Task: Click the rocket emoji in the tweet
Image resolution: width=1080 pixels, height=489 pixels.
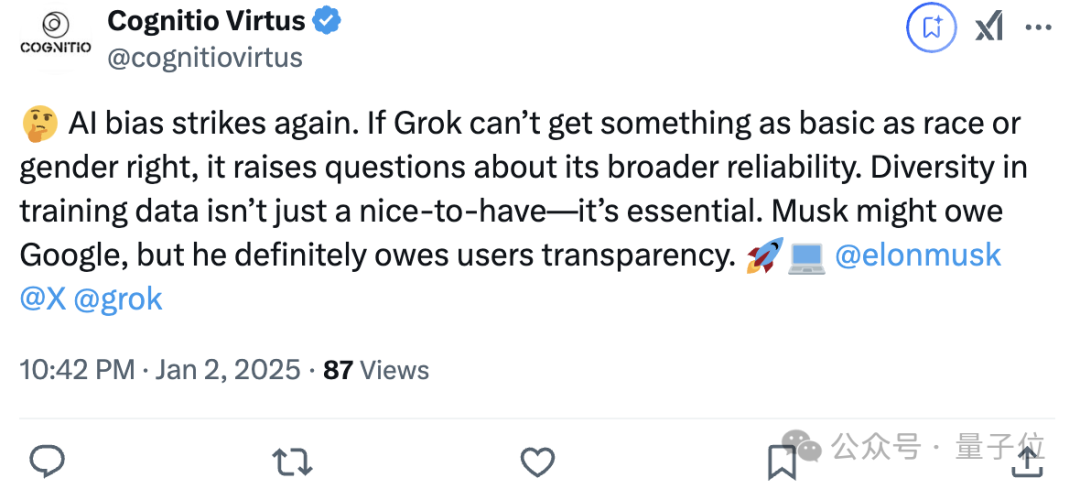Action: click(x=765, y=255)
